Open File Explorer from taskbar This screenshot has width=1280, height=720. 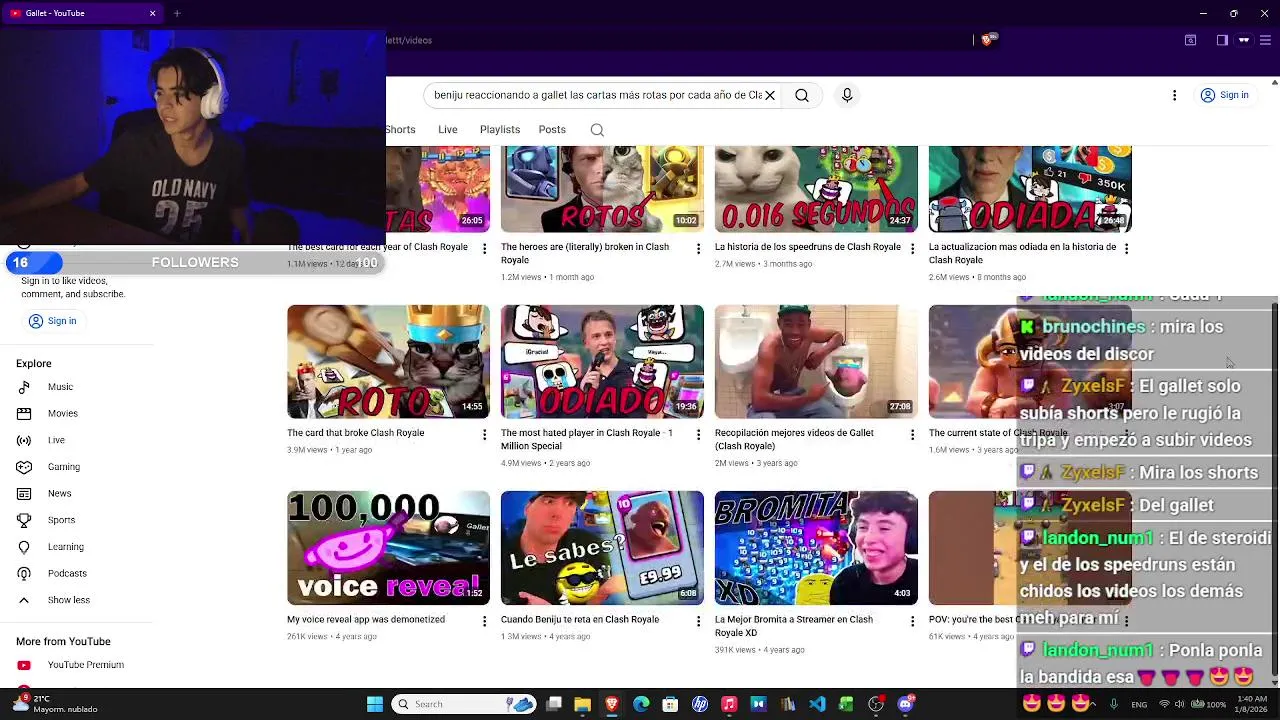click(x=582, y=704)
